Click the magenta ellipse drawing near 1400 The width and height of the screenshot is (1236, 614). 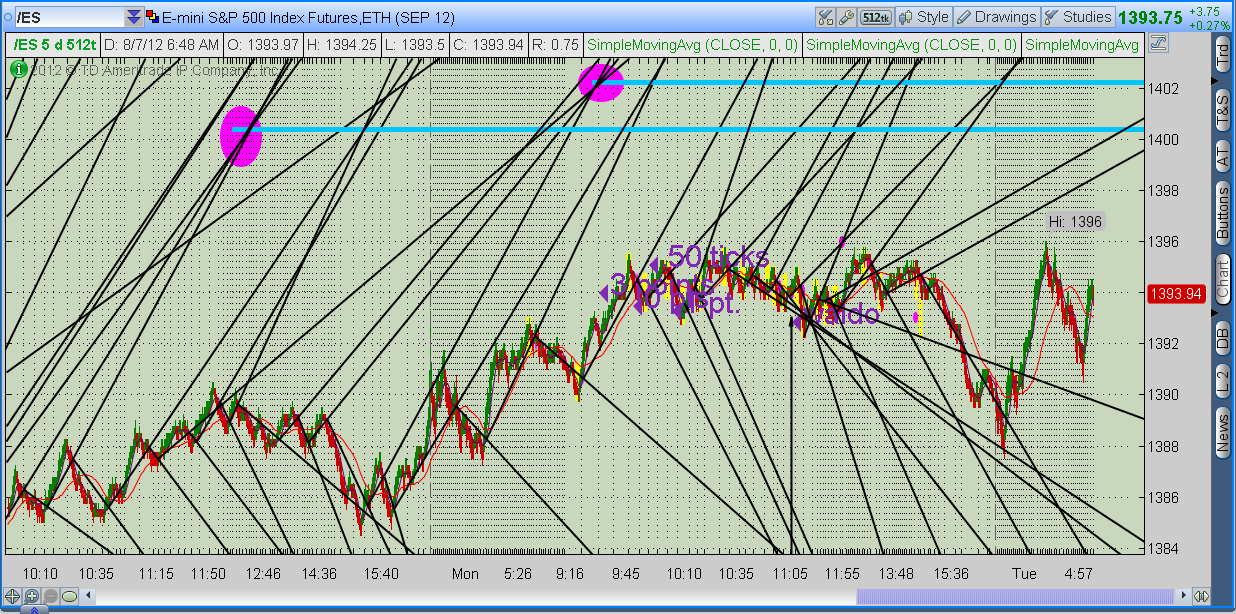241,135
